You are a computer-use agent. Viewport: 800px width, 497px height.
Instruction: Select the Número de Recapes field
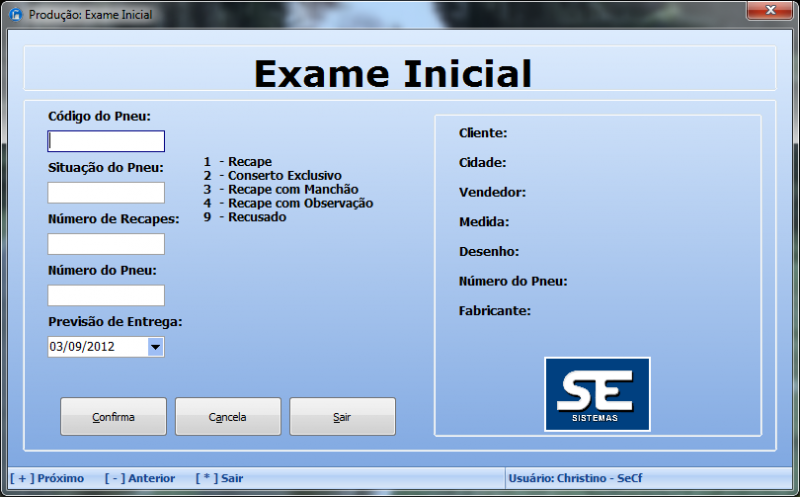tap(106, 244)
